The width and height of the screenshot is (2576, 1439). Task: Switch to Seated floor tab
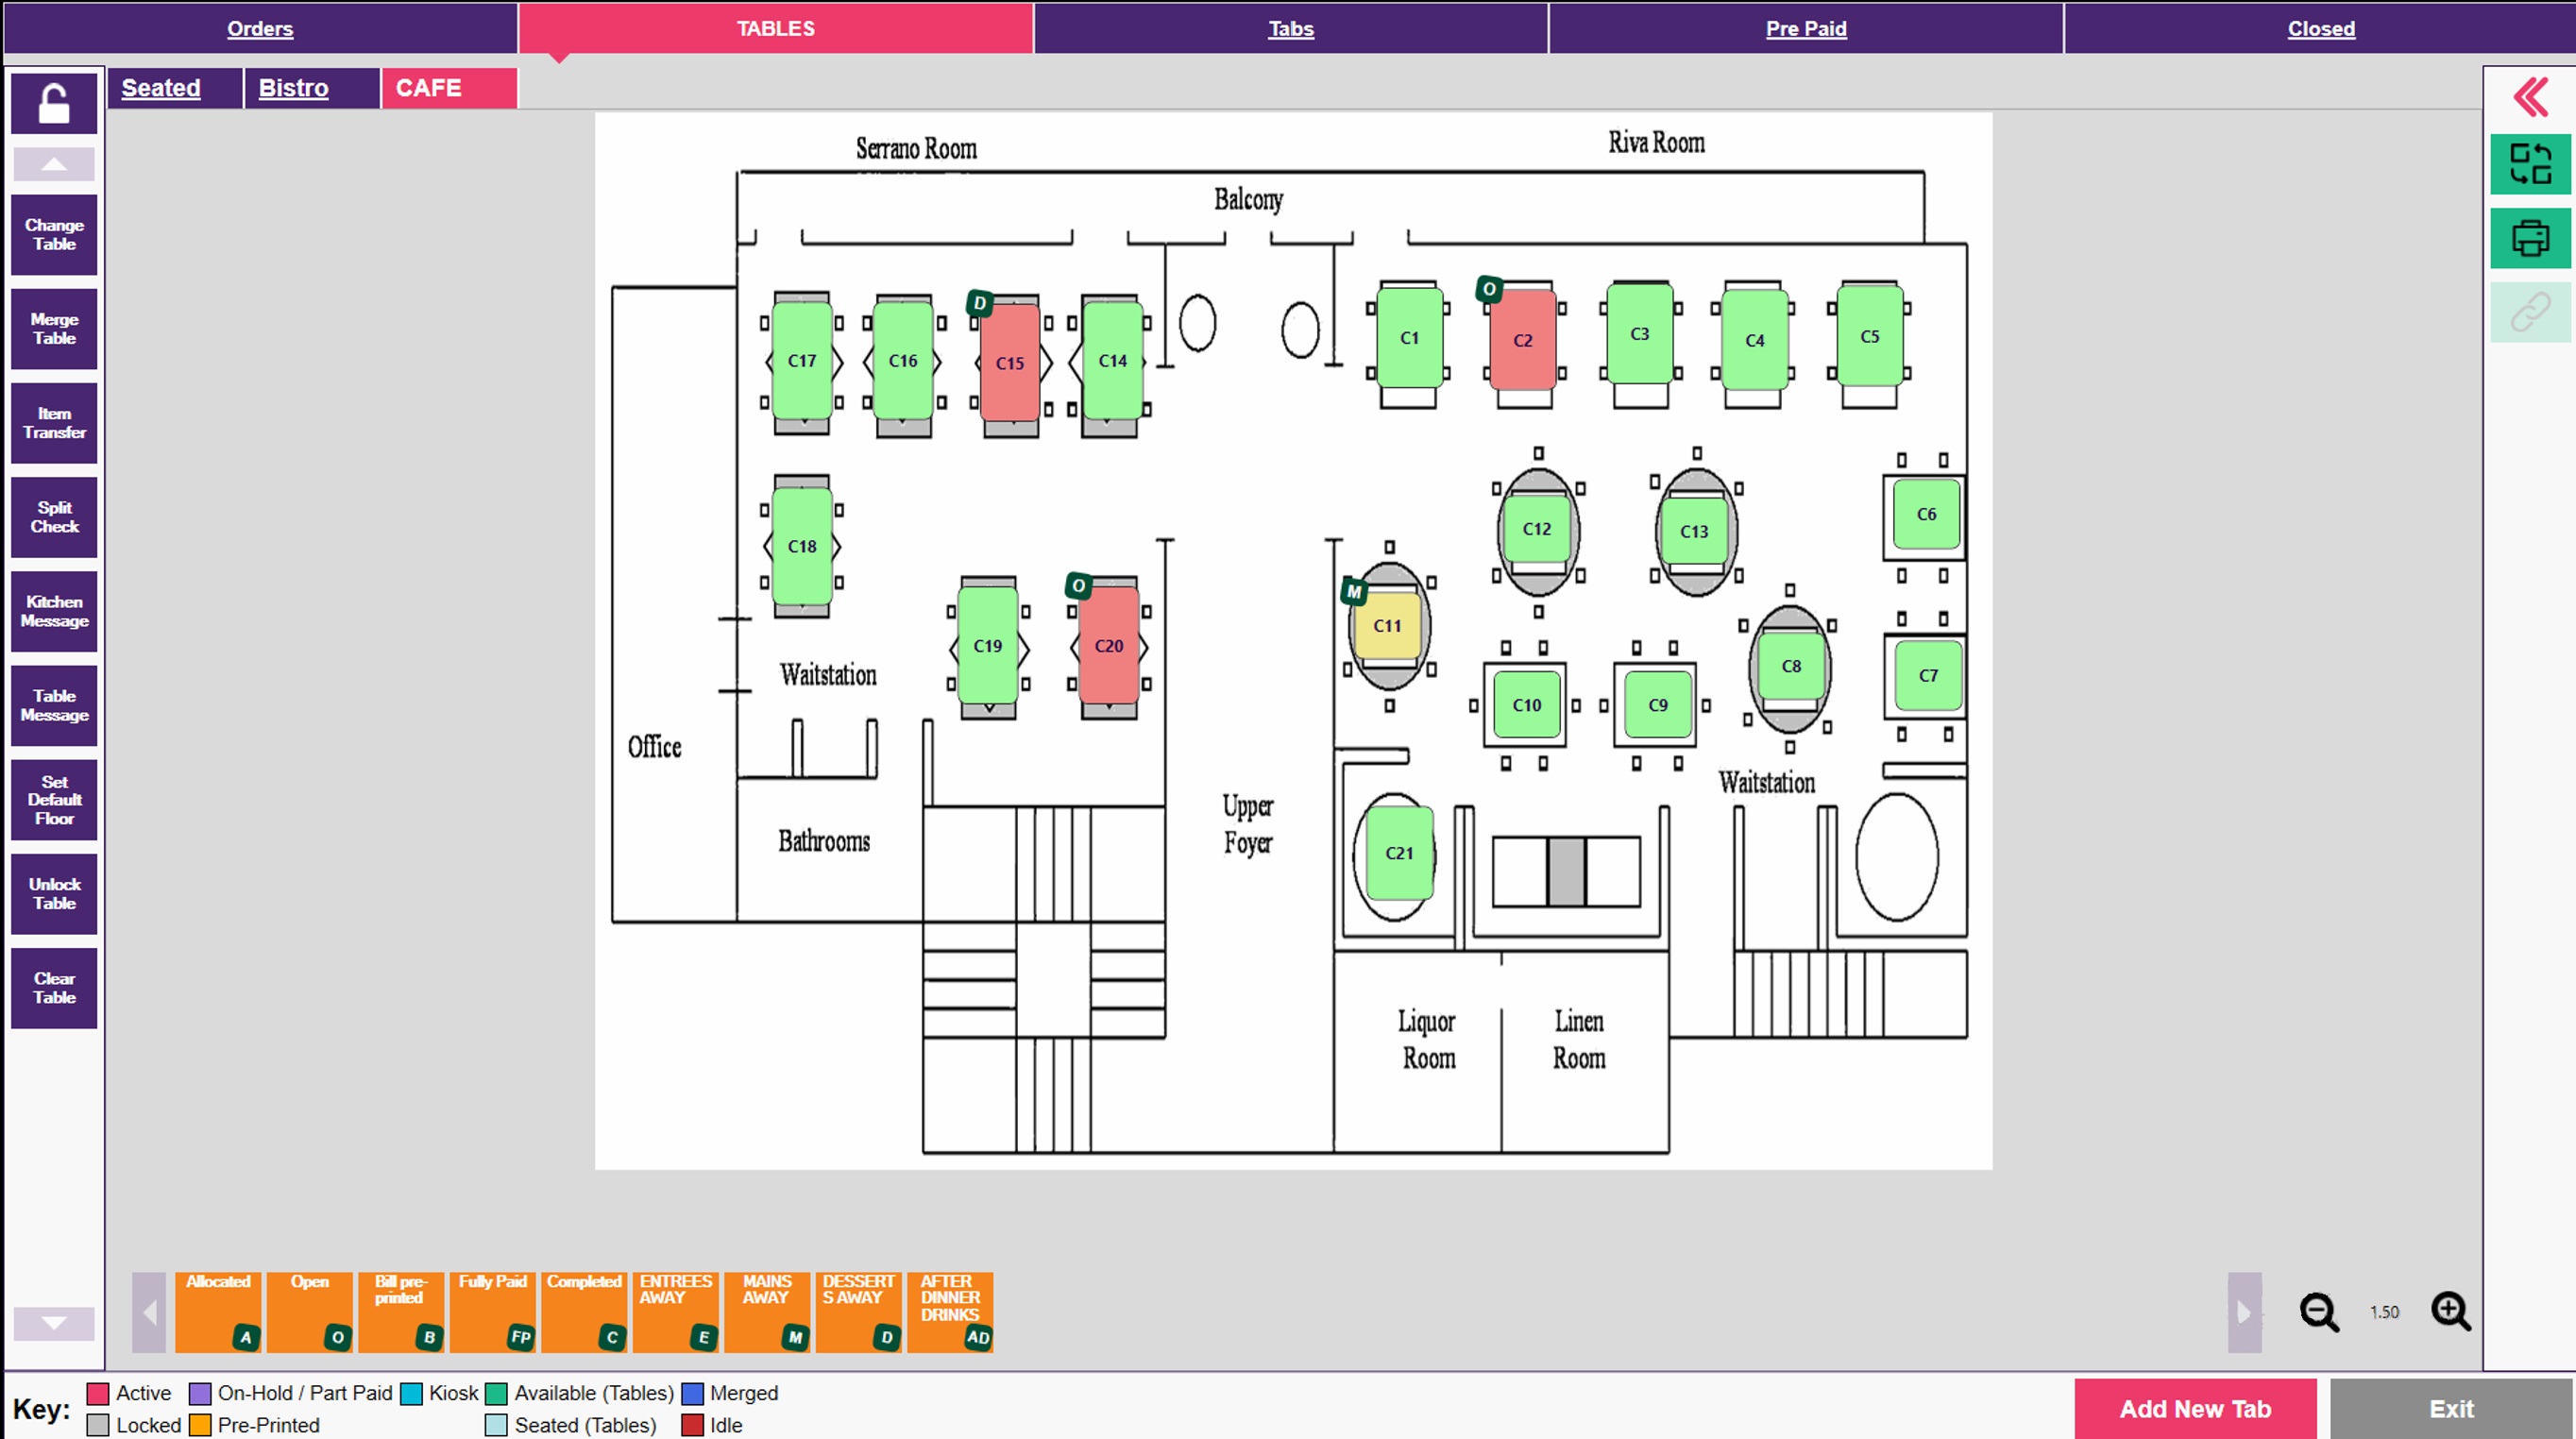pyautogui.click(x=175, y=88)
